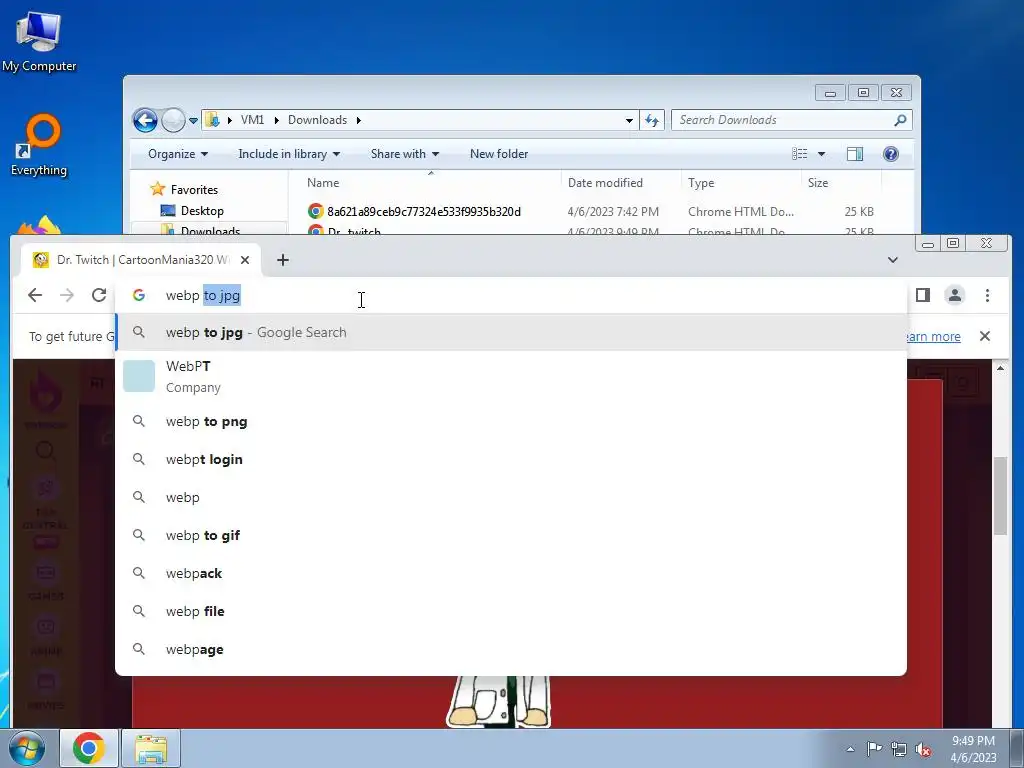The width and height of the screenshot is (1024, 768).
Task: Click the Explorer refresh address button
Action: point(652,120)
